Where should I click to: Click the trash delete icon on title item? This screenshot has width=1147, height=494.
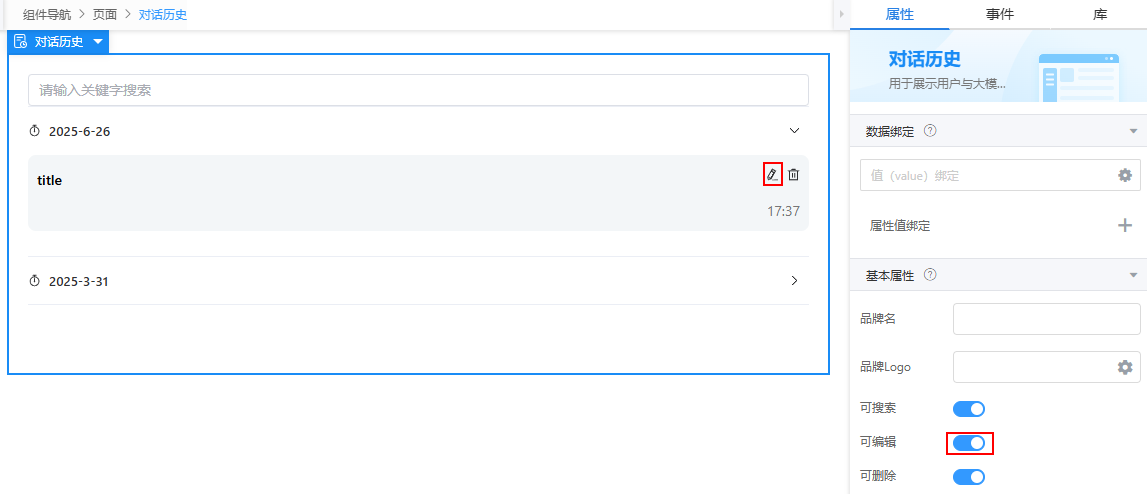[794, 174]
